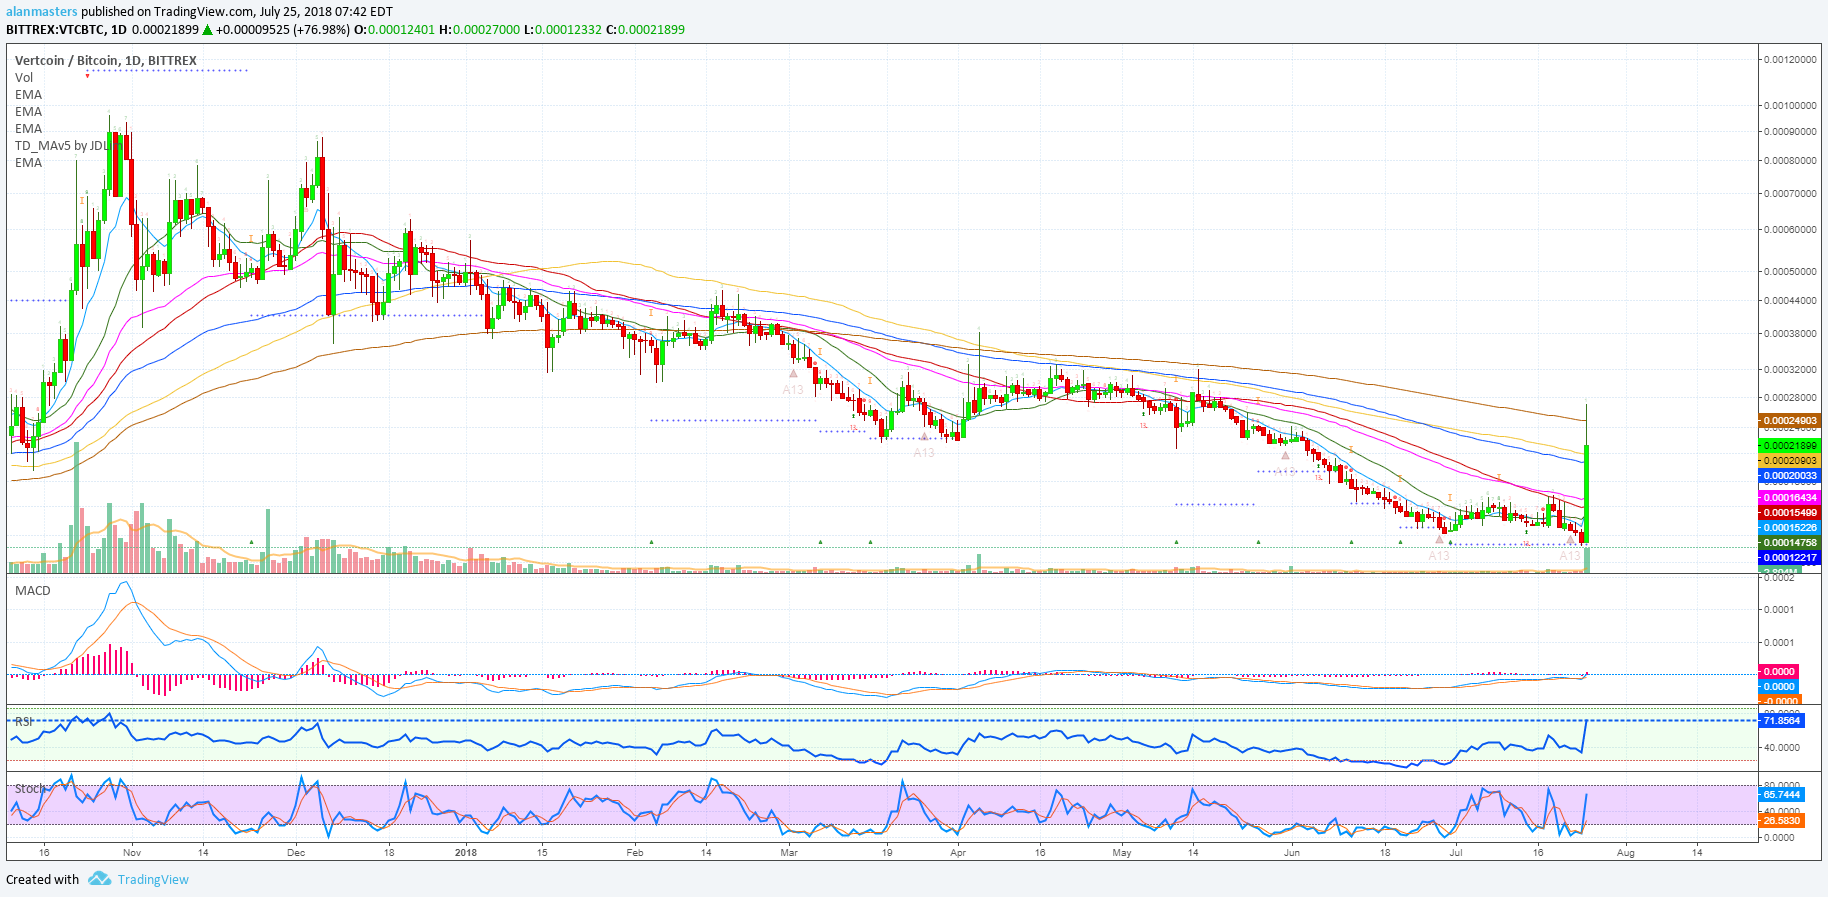Image resolution: width=1828 pixels, height=897 pixels.
Task: Click the 'Apr' date on time axis
Action: pos(958,853)
